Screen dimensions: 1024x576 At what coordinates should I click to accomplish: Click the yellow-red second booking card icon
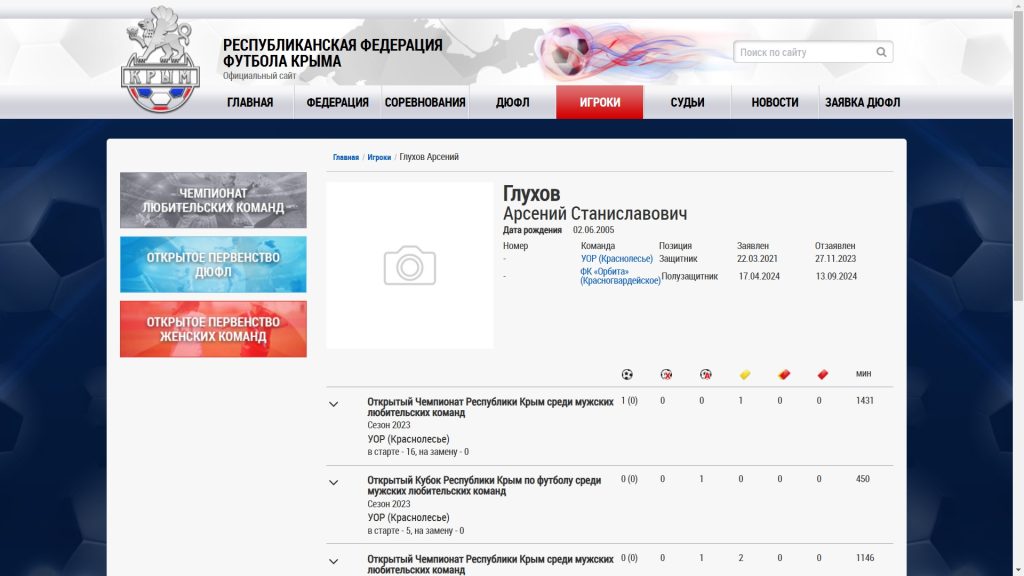(x=784, y=375)
